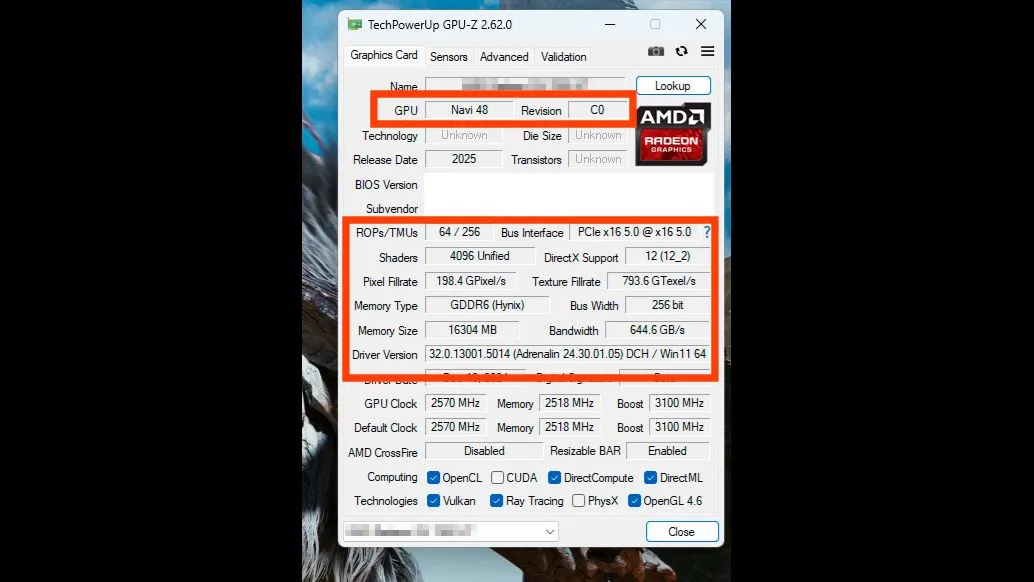
Task: Click the blurred Name field
Action: [x=526, y=85]
